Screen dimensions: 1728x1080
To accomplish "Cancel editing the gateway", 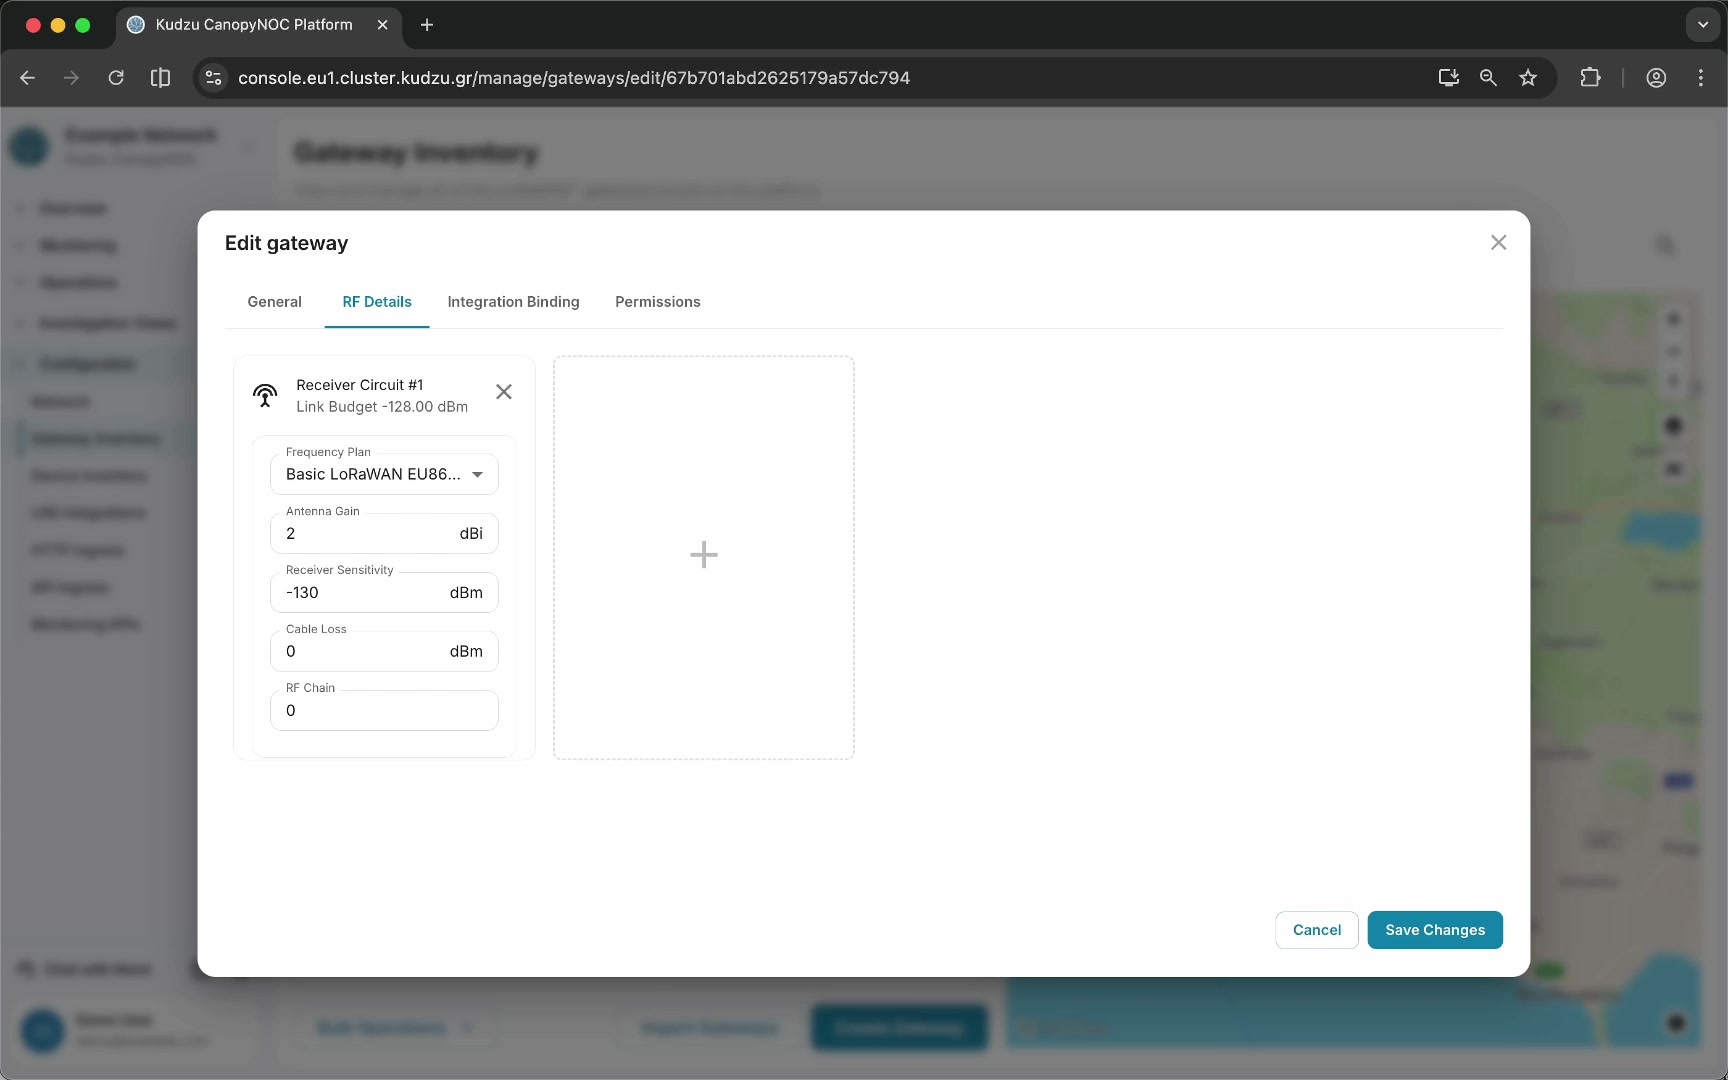I will (1316, 930).
